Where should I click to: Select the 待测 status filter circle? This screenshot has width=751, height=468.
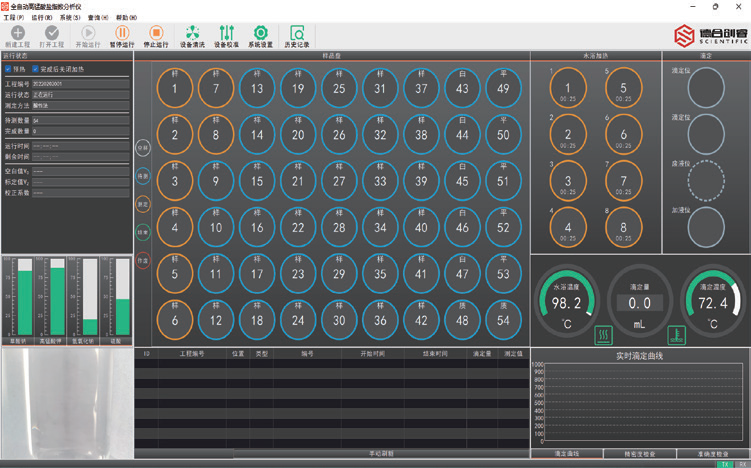pos(143,175)
